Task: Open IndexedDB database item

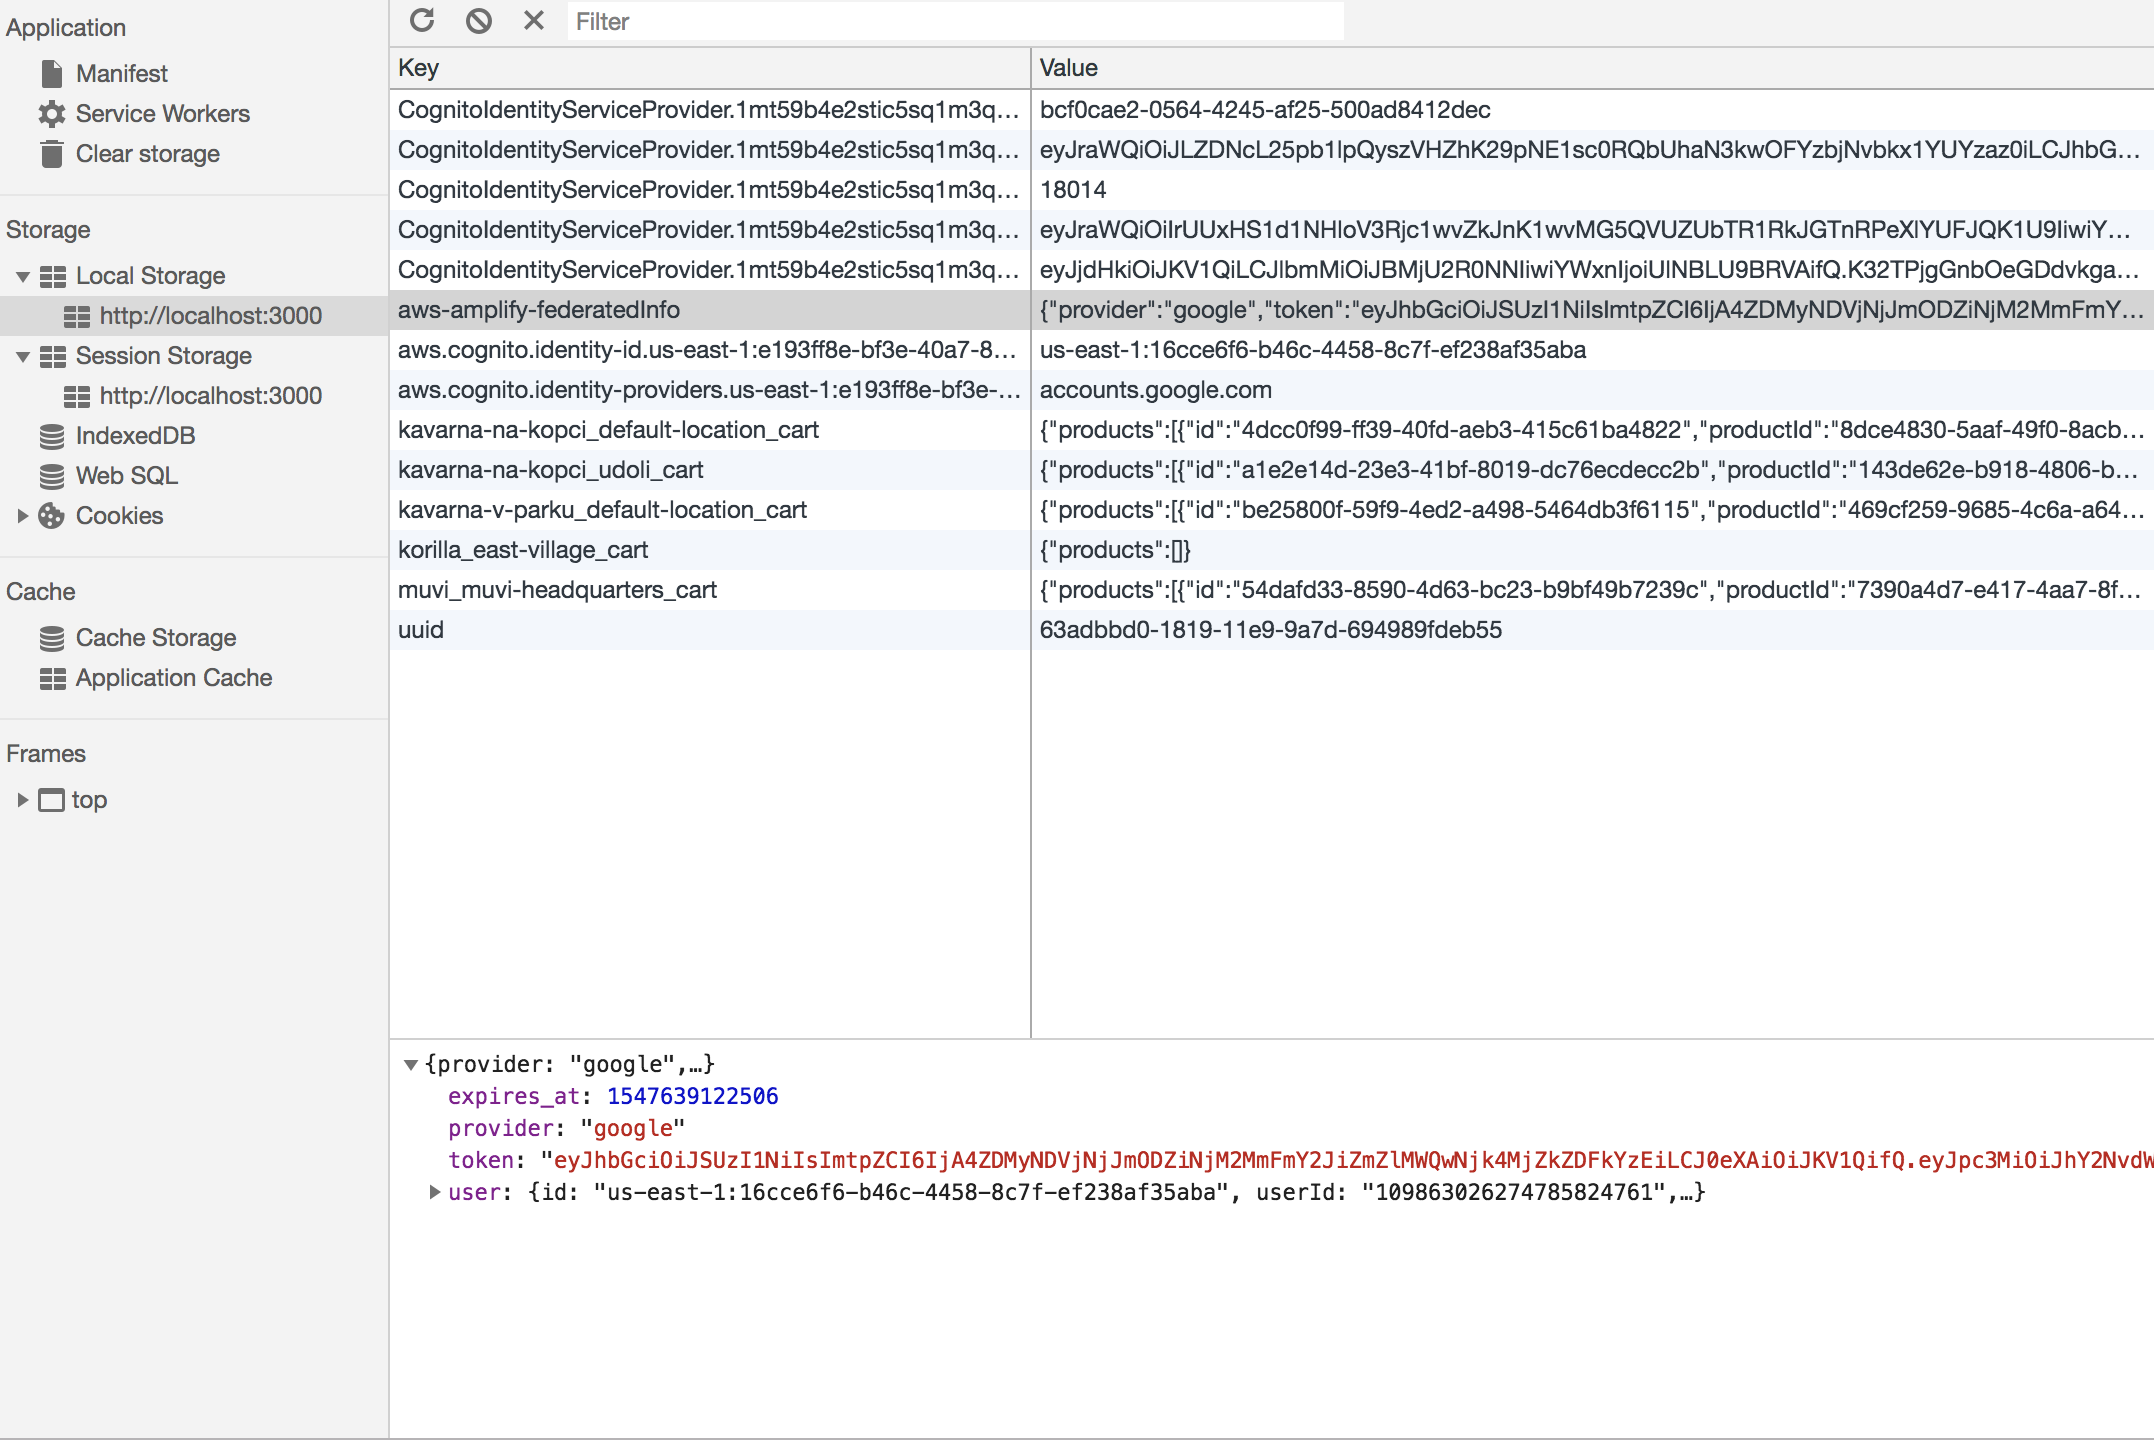Action: [x=135, y=435]
